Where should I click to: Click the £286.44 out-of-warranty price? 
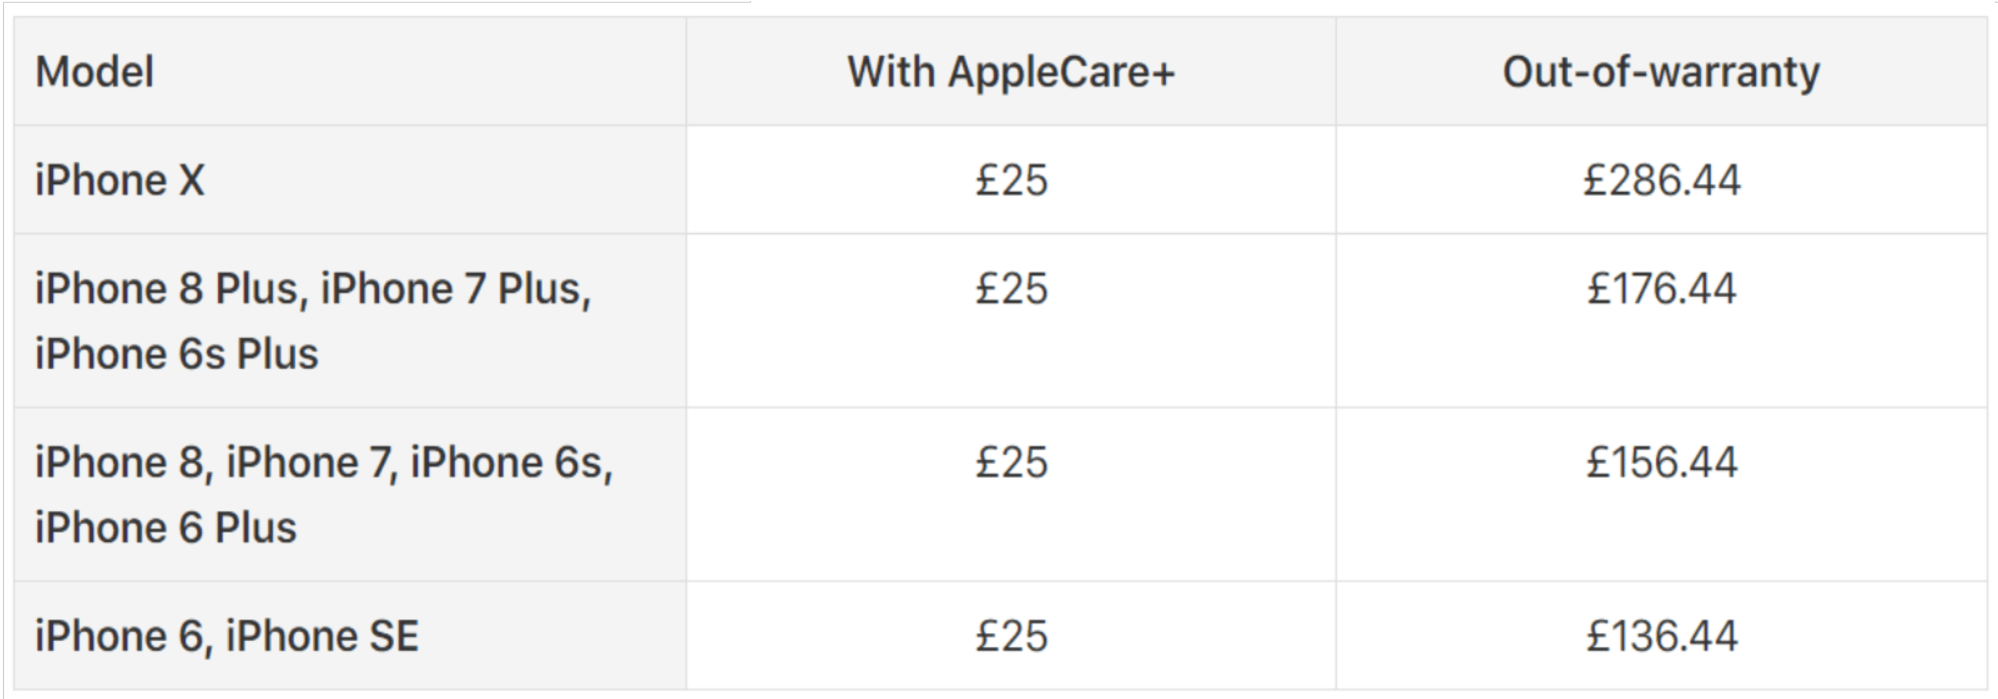pyautogui.click(x=1661, y=181)
